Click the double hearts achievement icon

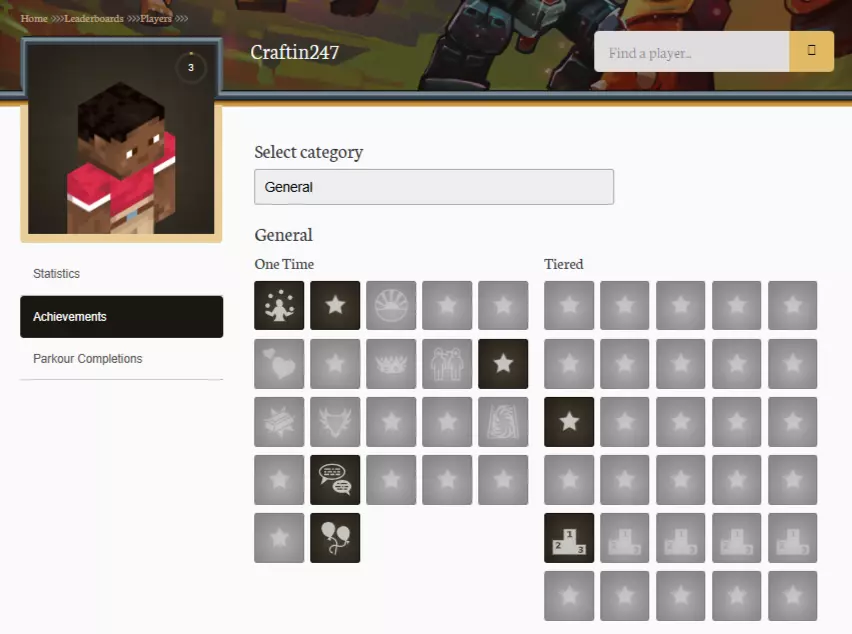click(279, 364)
